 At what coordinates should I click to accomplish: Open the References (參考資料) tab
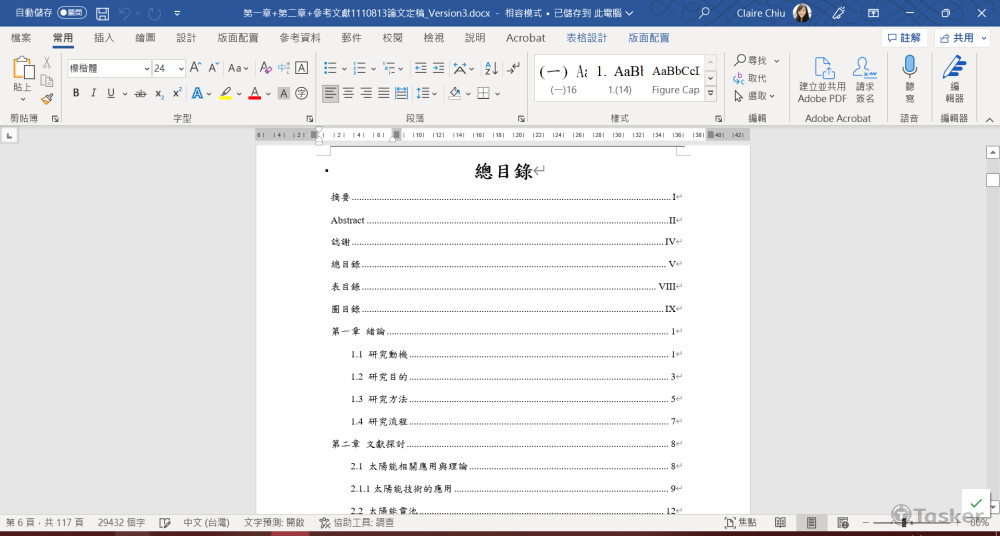300,38
